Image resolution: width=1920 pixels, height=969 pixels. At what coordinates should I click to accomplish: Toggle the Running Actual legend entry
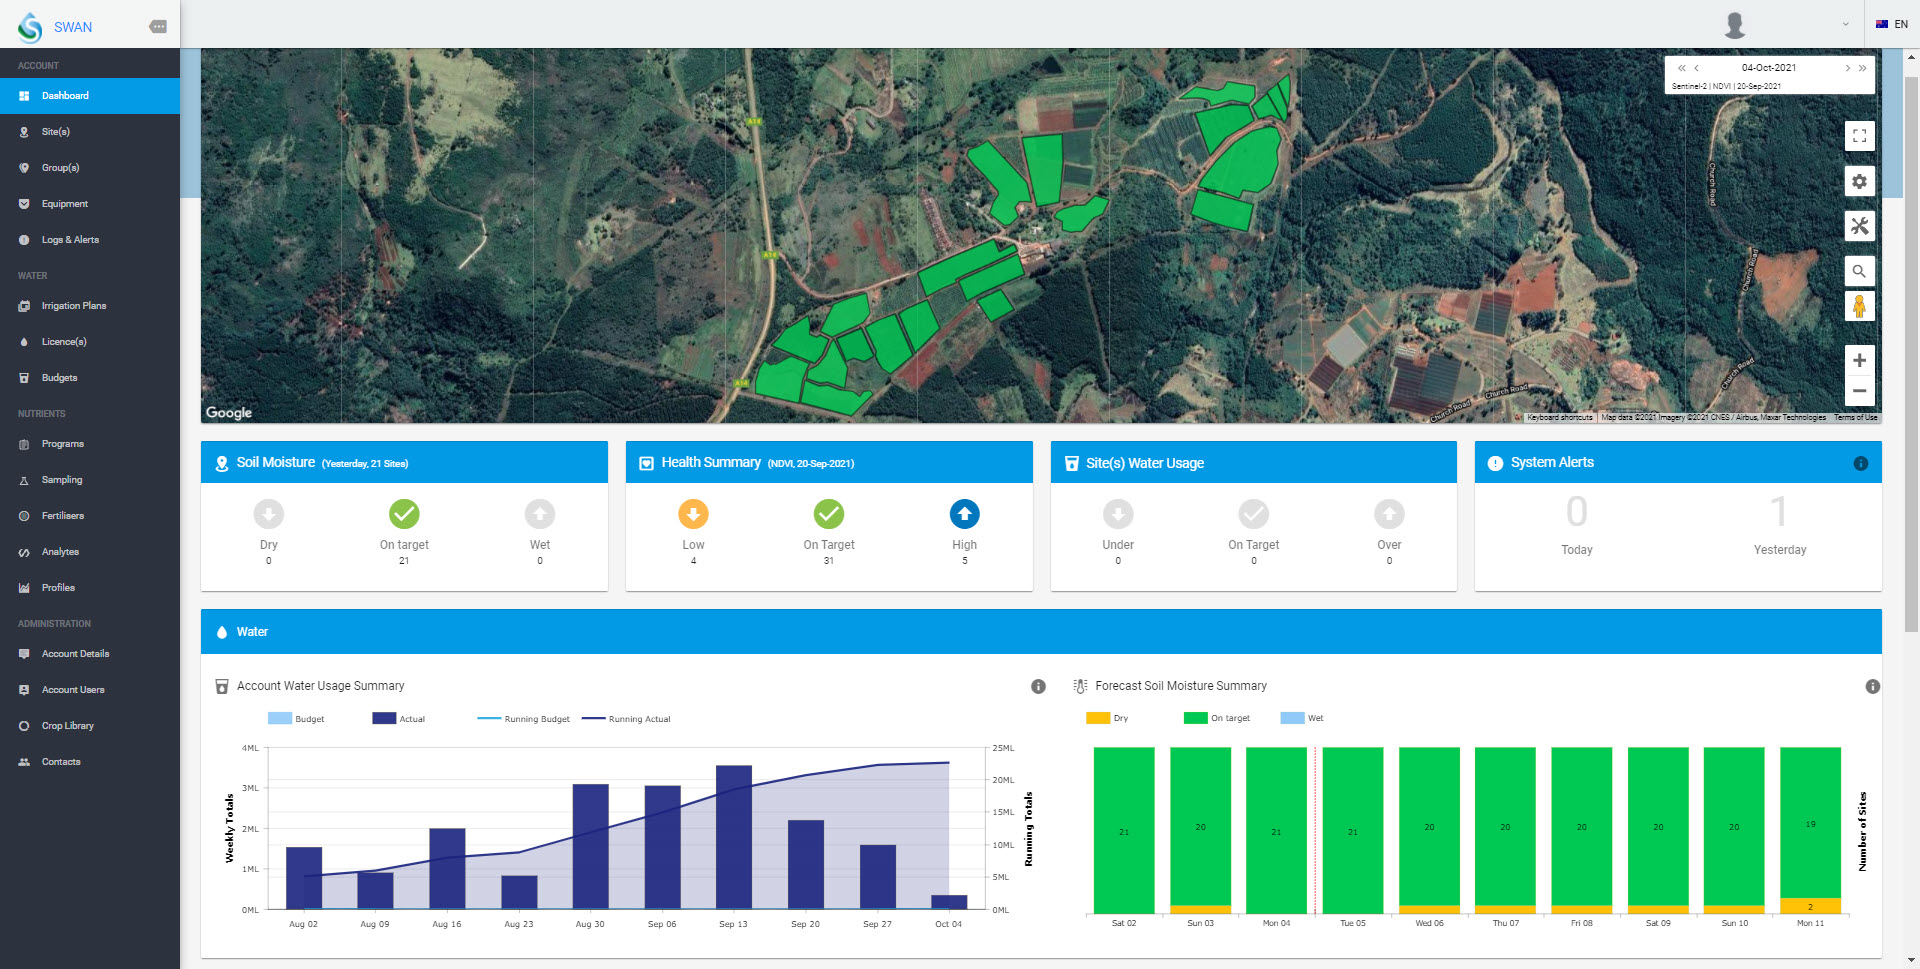click(626, 719)
